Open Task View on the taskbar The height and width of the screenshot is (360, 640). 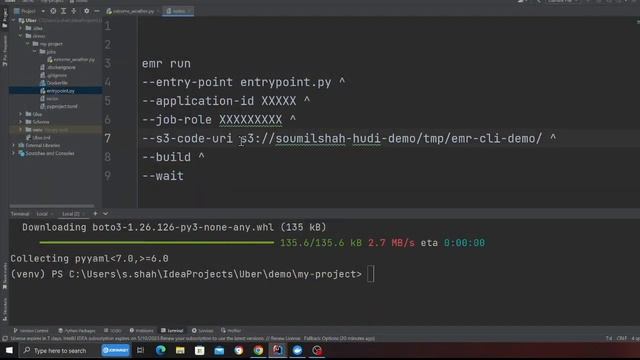pyautogui.click(x=140, y=350)
